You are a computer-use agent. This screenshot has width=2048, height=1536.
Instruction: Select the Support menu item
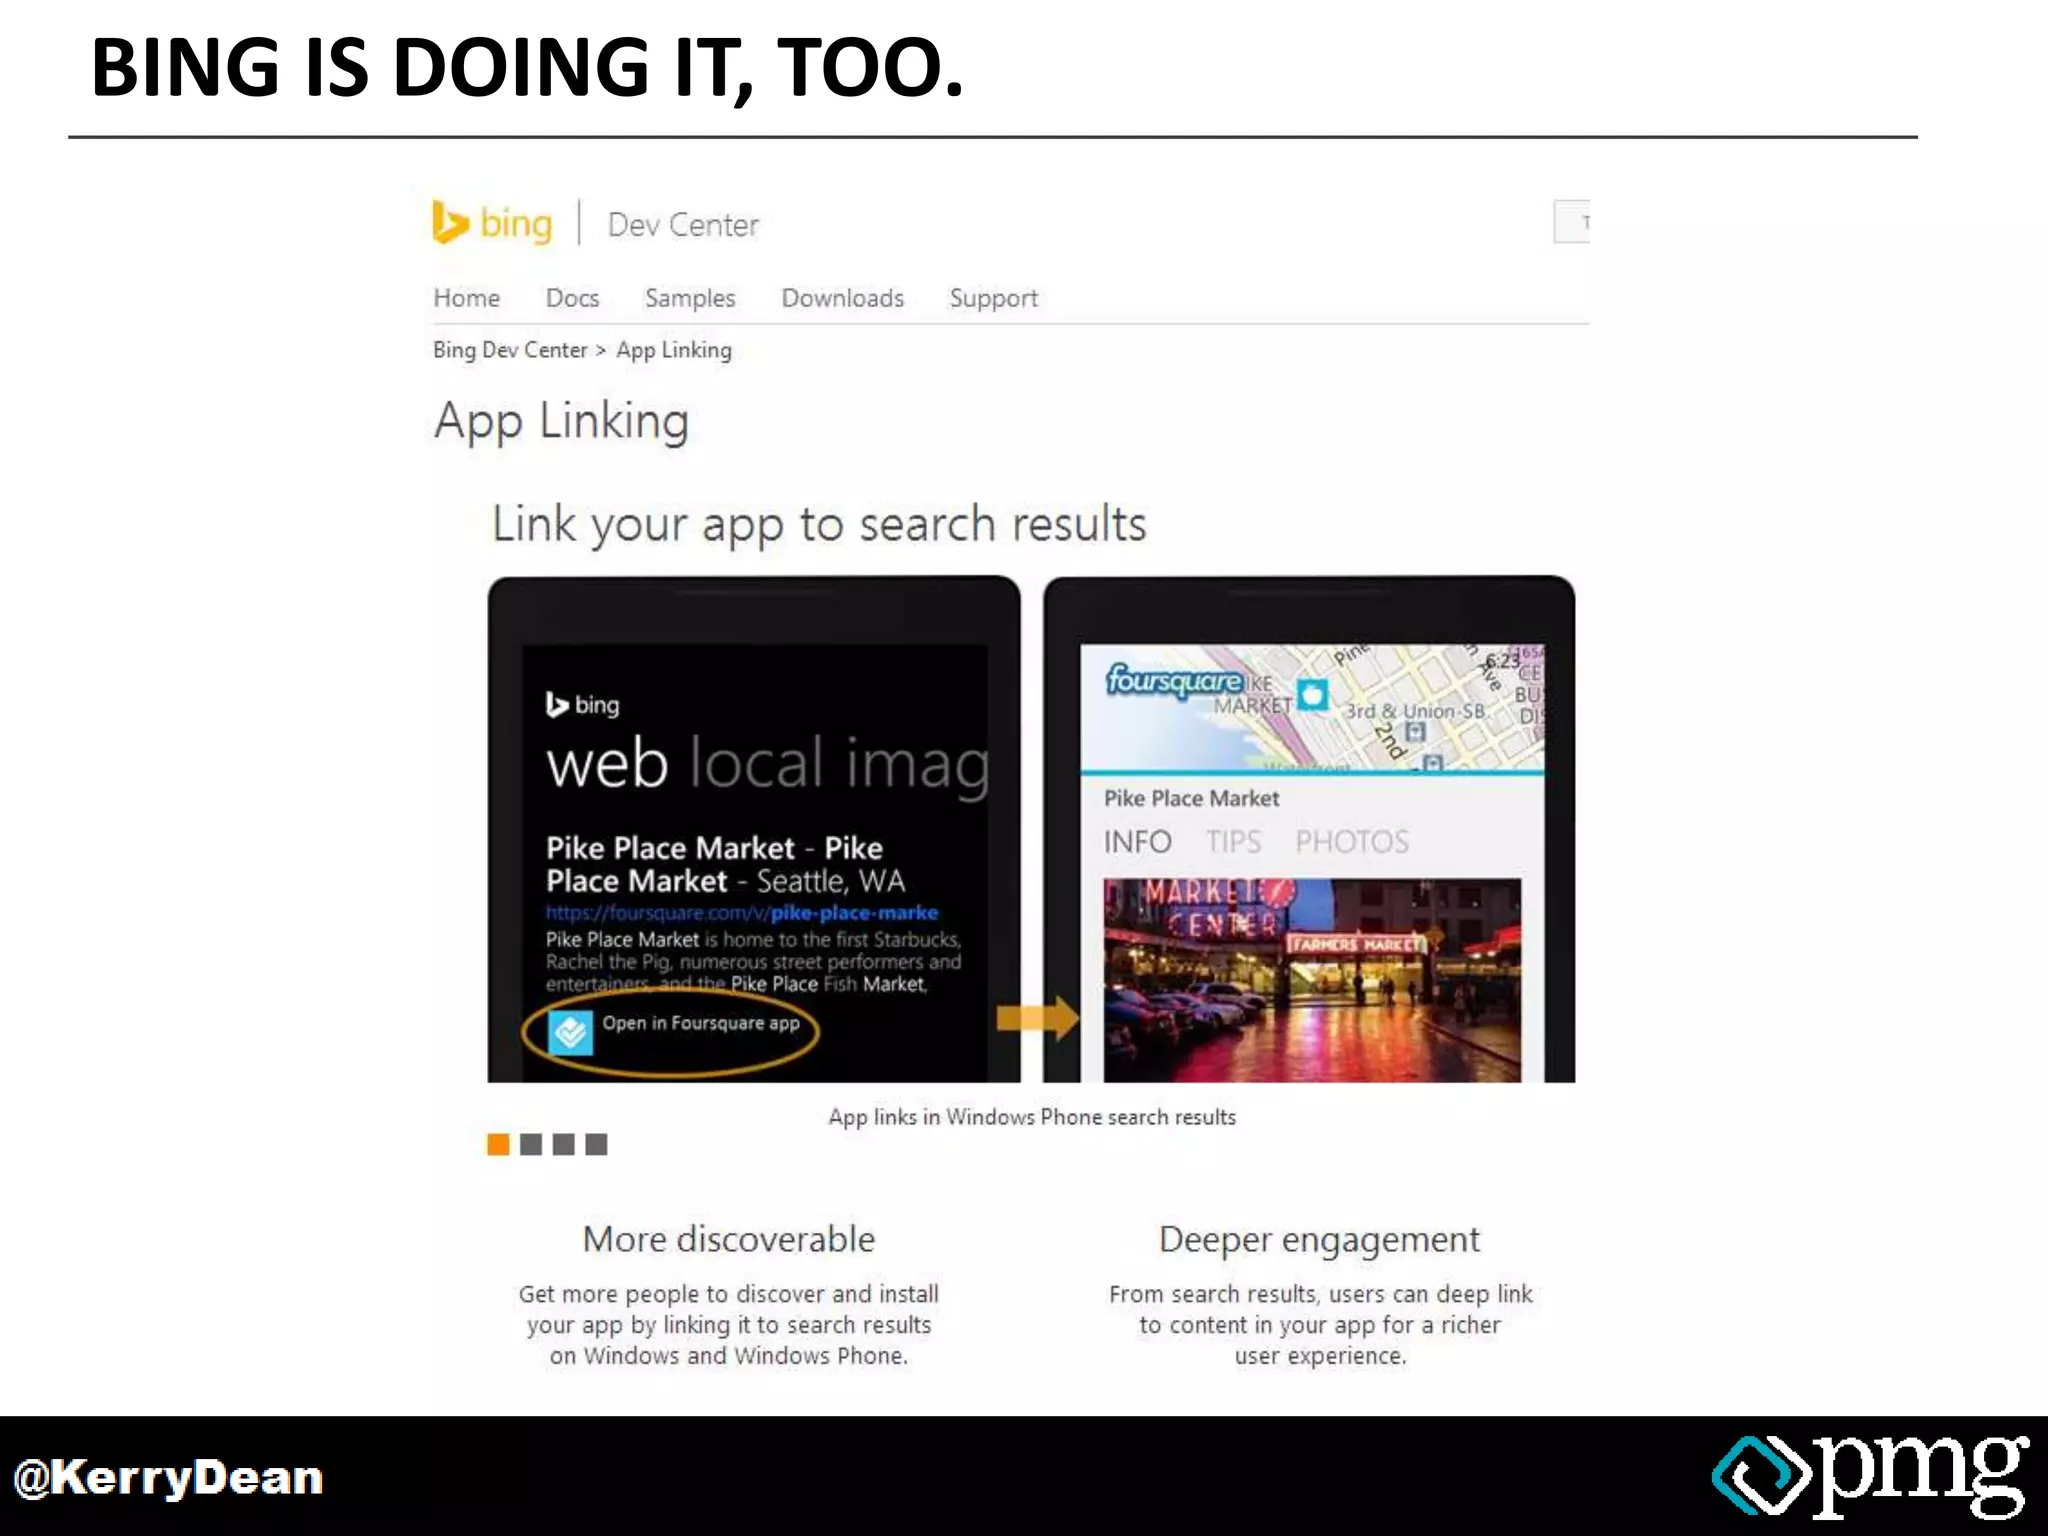[993, 298]
